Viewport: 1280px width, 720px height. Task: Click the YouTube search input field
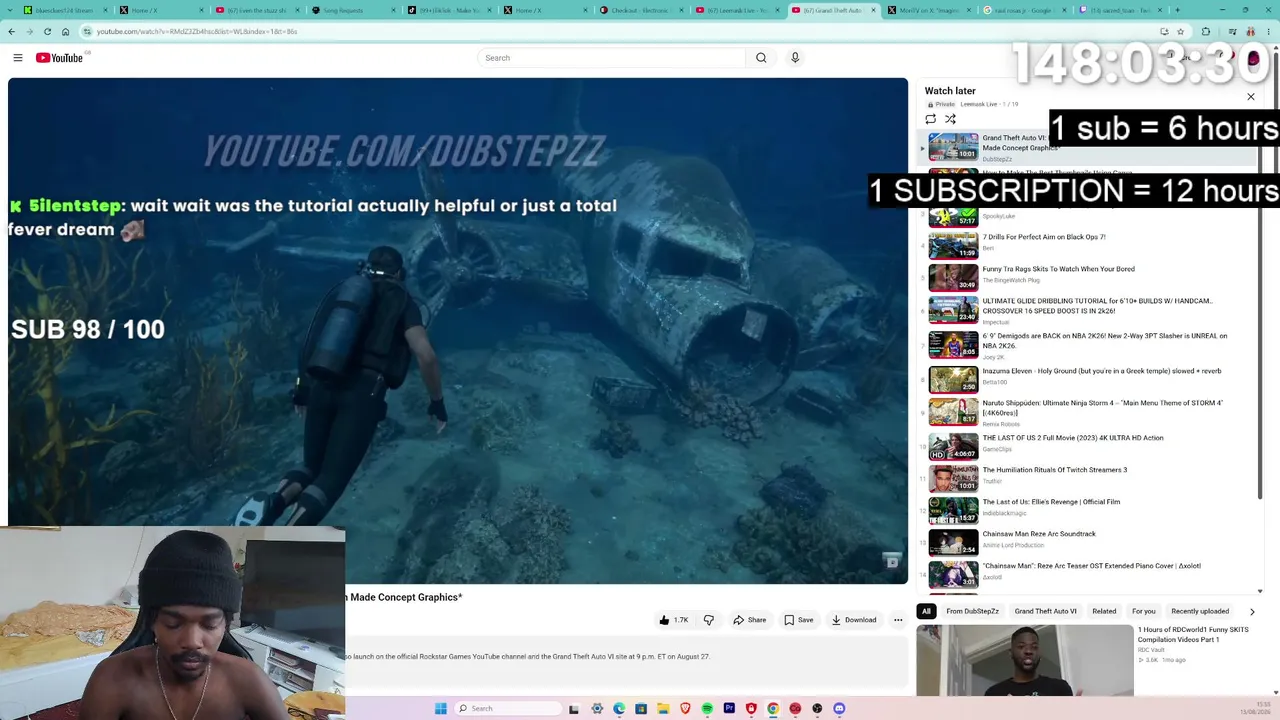612,58
